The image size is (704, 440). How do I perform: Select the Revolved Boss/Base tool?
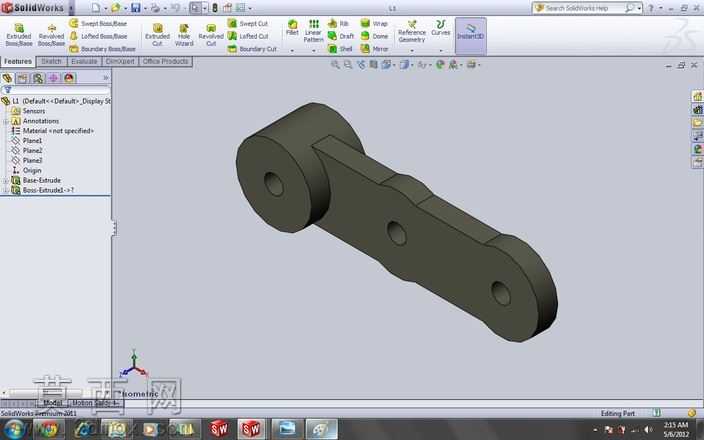(x=51, y=35)
